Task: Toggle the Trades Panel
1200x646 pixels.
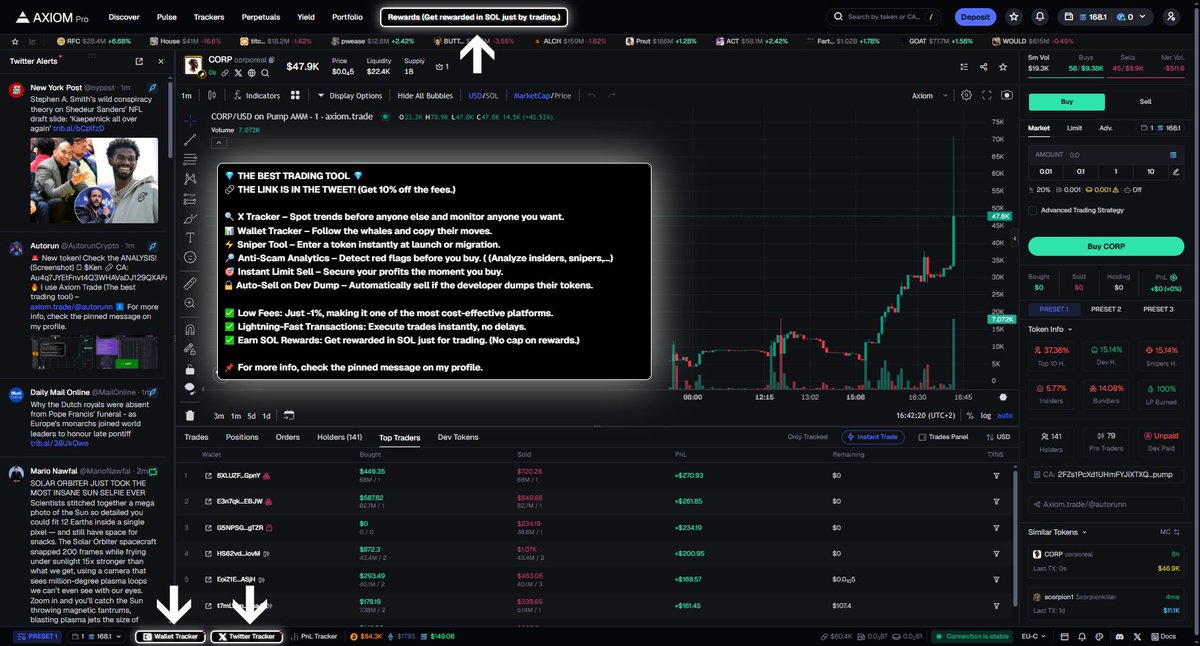Action: (942, 437)
